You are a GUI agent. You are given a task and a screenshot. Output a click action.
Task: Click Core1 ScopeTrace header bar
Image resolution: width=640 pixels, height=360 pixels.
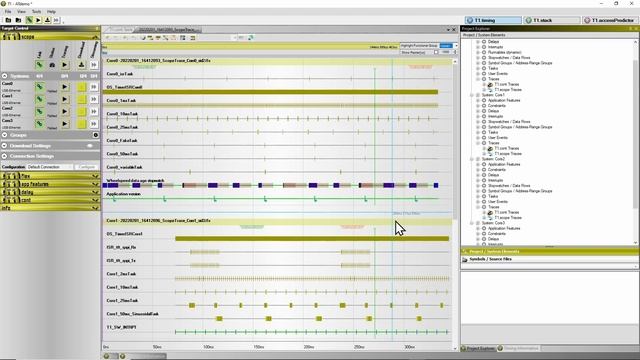point(277,220)
